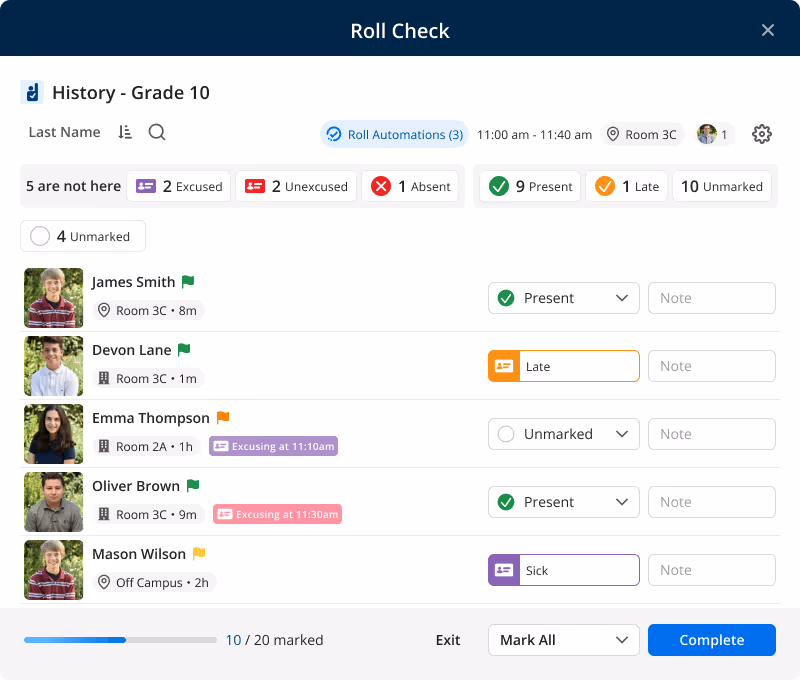
Task: Click Mason Wilson's Note field
Action: pos(712,570)
